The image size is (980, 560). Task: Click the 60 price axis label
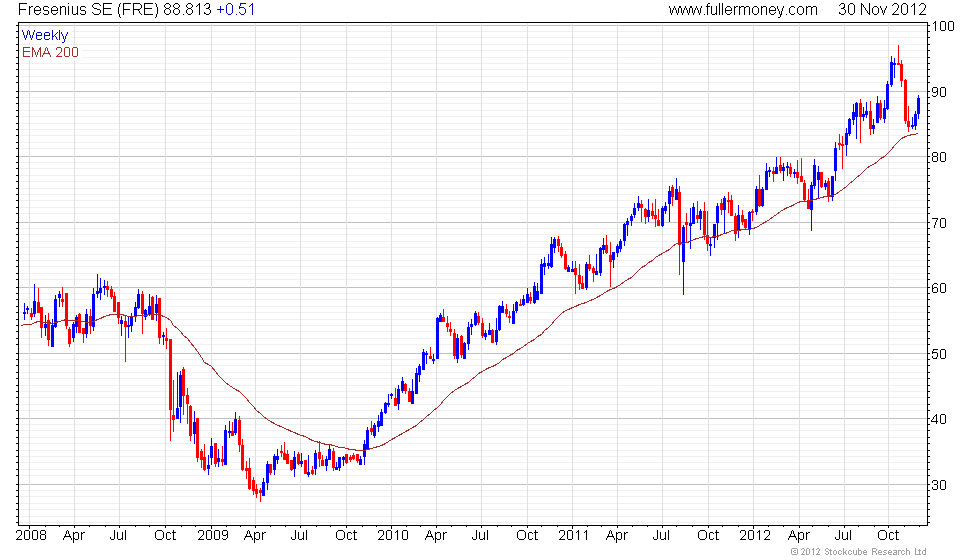[x=939, y=288]
